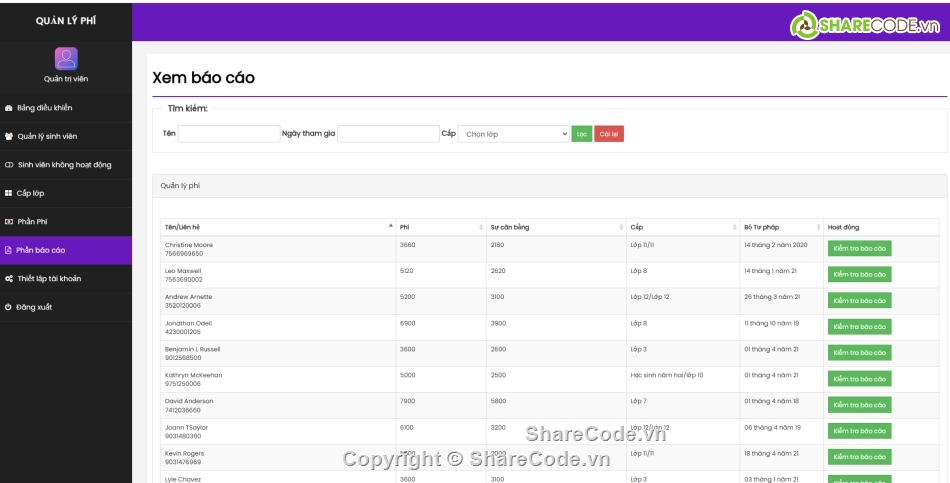The height and width of the screenshot is (483, 950).
Task: Select Phần báo cáo menu item
Action: click(x=65, y=250)
